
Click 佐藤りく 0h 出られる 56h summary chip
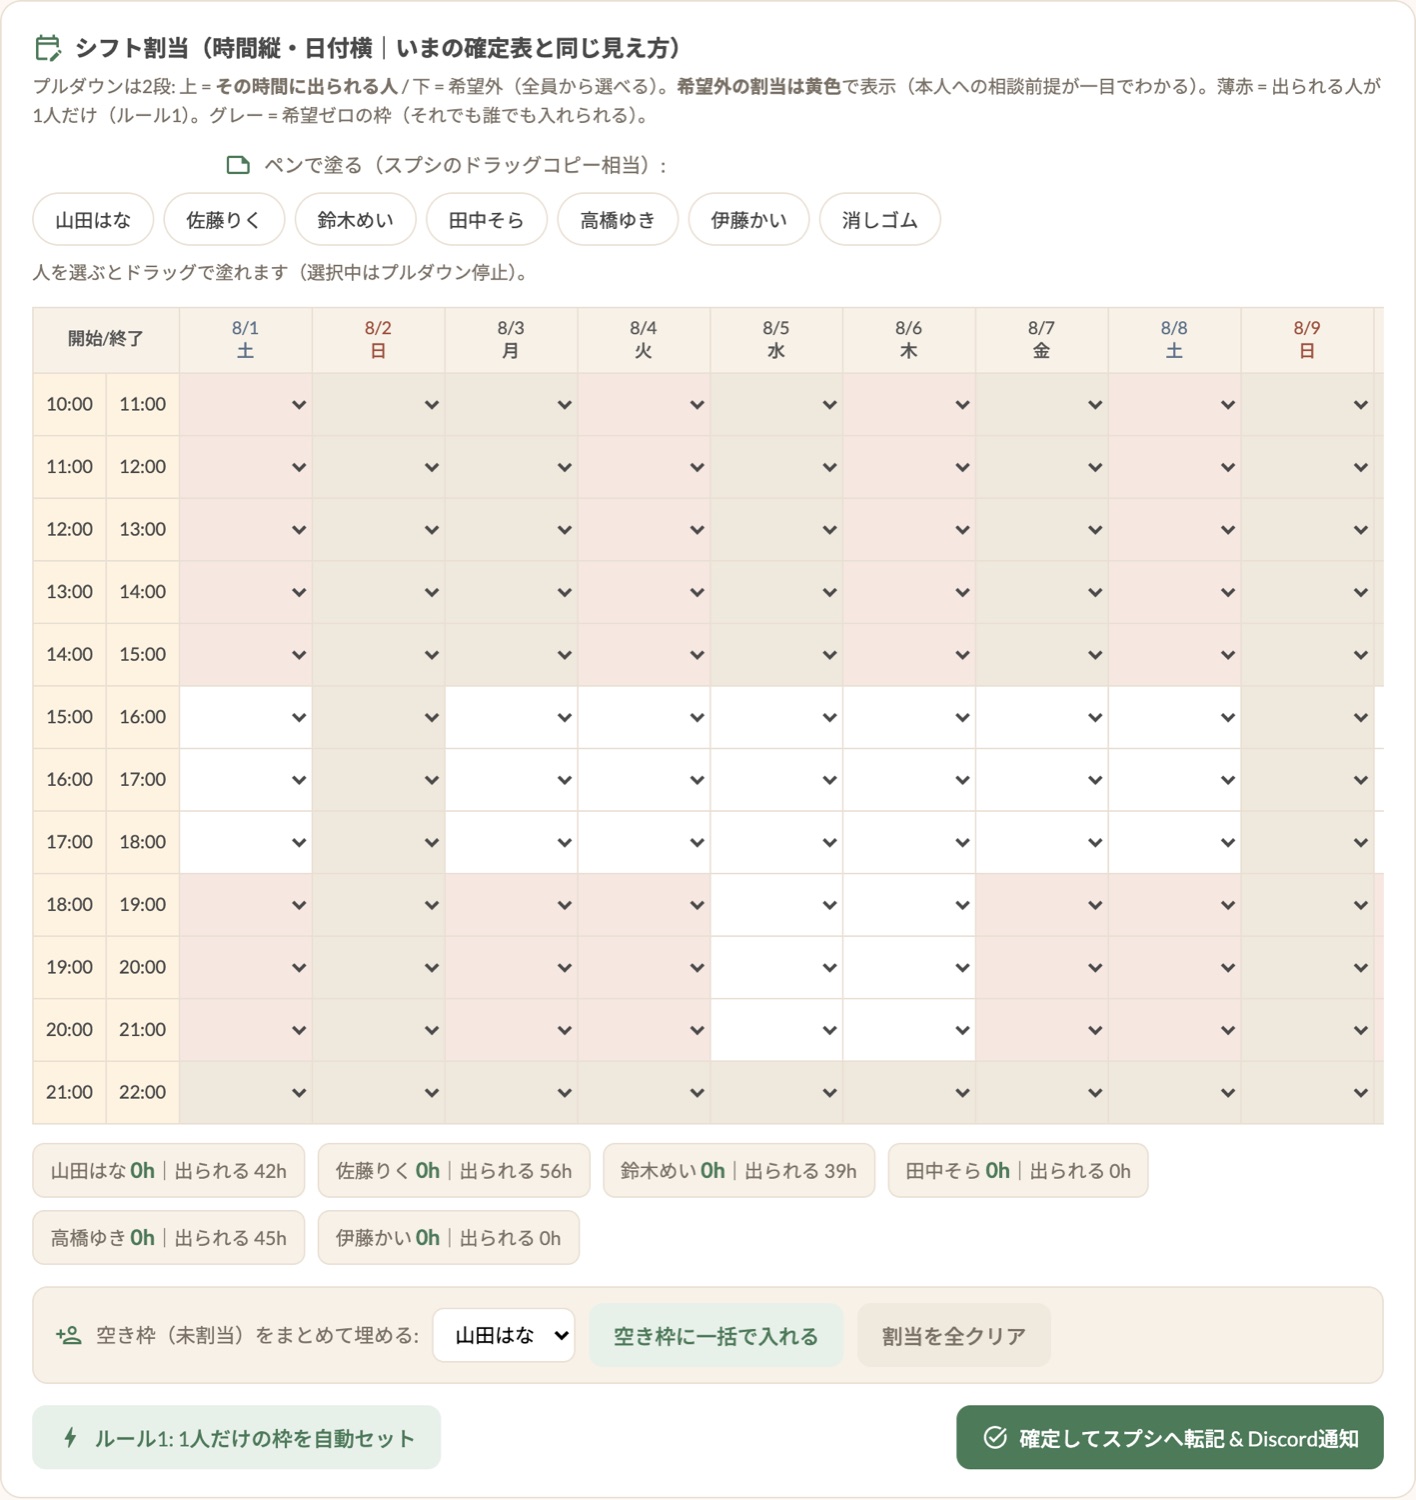[454, 1171]
